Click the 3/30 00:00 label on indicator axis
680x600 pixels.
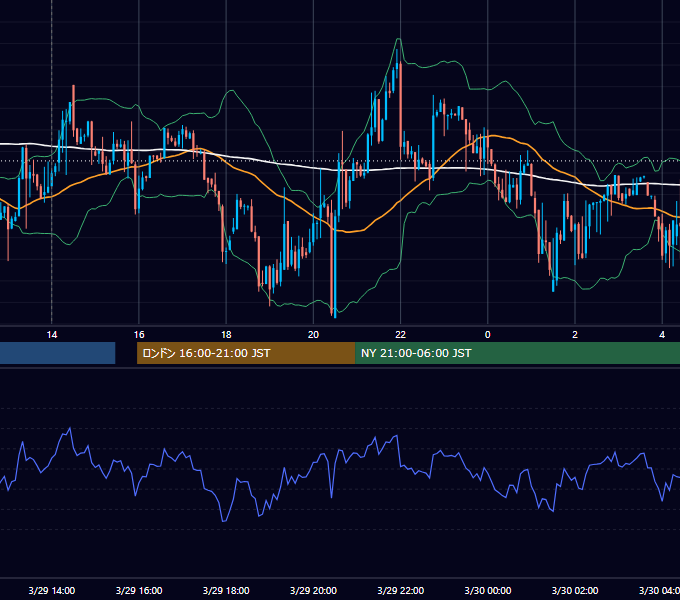[487, 590]
